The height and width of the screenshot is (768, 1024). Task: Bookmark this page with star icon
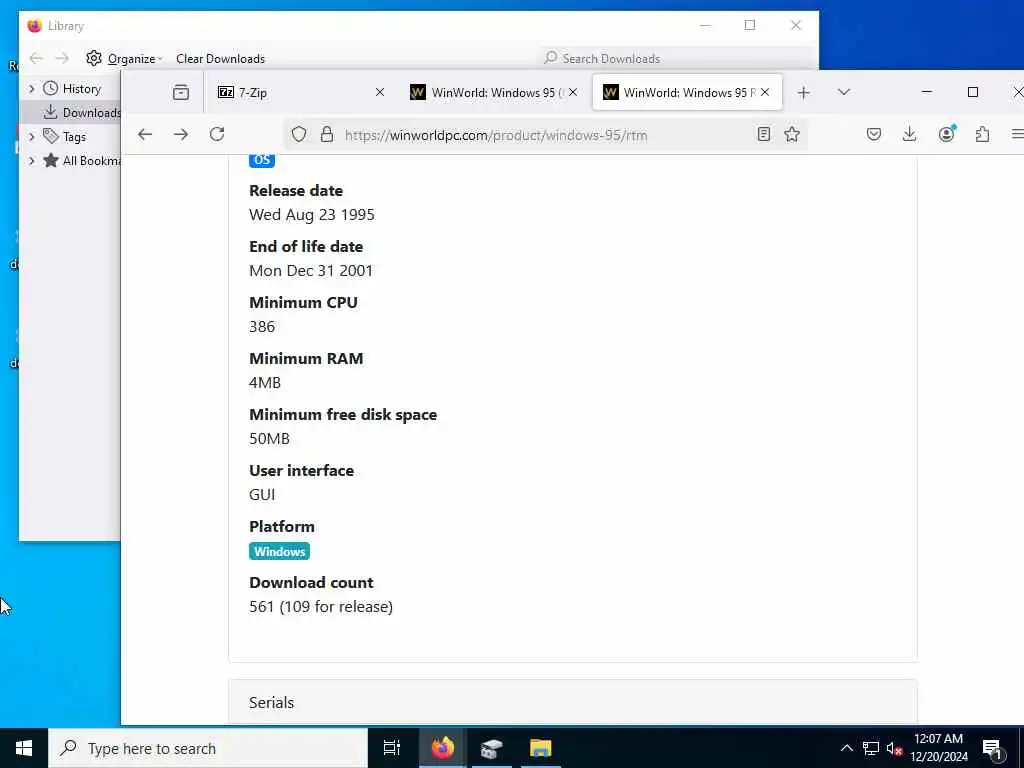(x=792, y=135)
